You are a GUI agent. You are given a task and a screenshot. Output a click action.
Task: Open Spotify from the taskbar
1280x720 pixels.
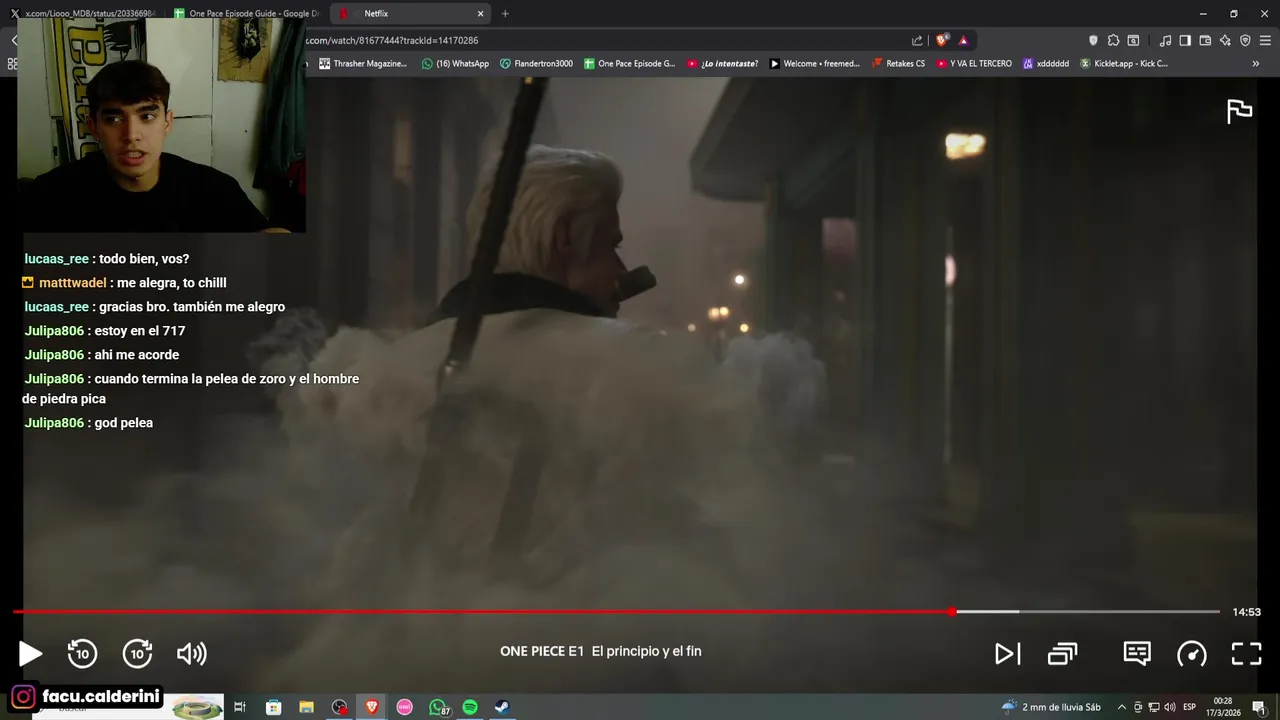pos(470,707)
